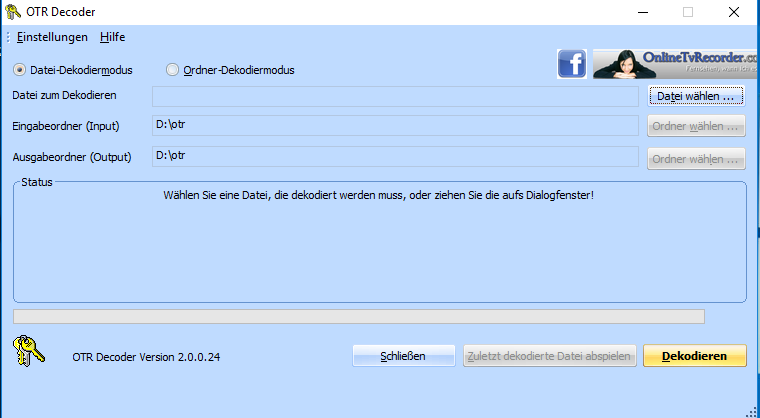Click the Datei zum Dekodieren field
The height and width of the screenshot is (418, 760).
coord(395,96)
